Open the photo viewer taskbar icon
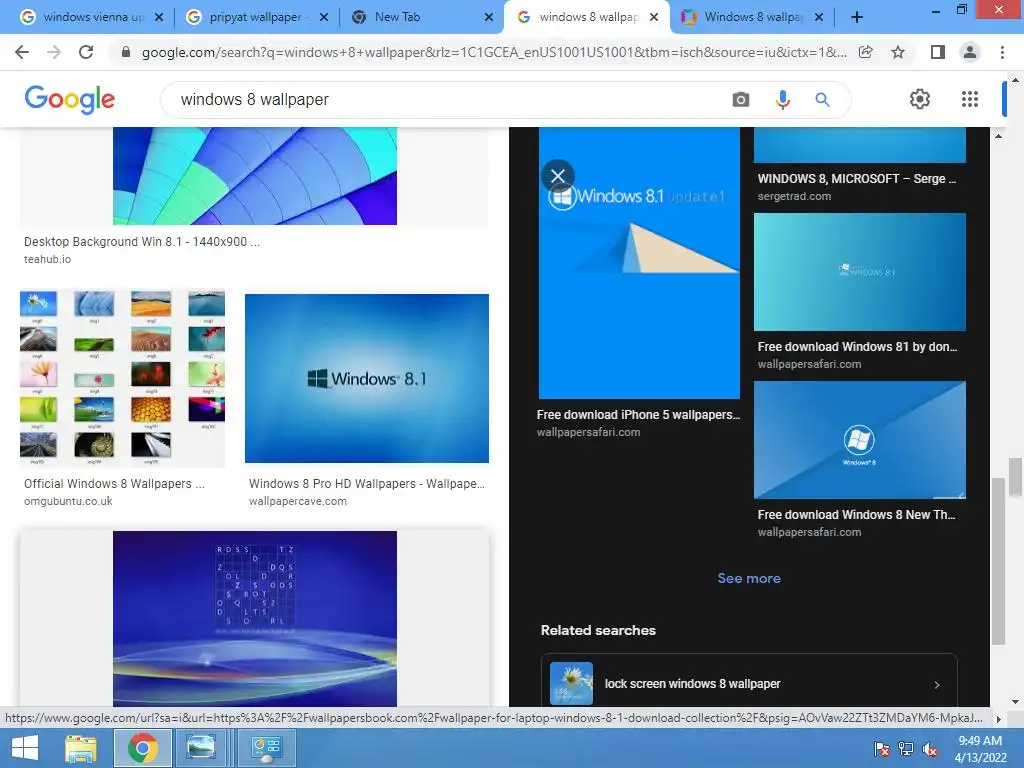 200,748
